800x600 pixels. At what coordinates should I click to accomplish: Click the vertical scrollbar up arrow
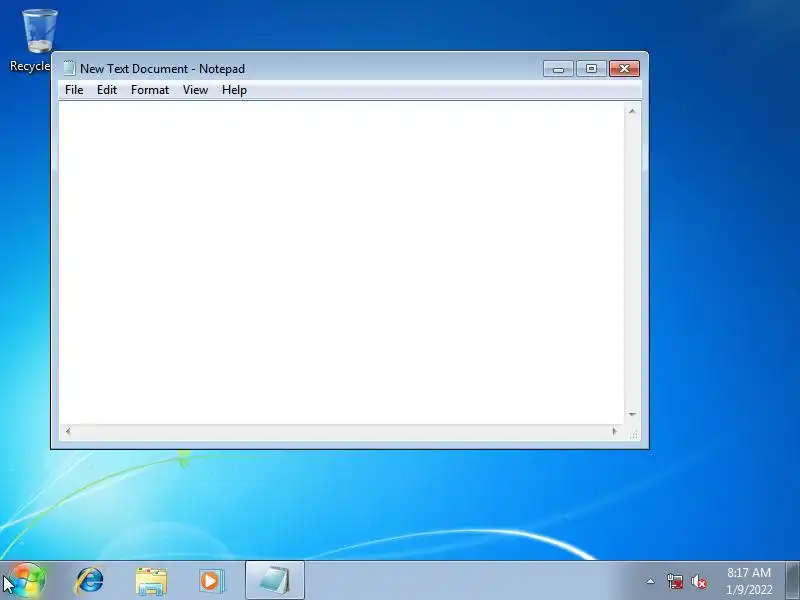coord(632,111)
